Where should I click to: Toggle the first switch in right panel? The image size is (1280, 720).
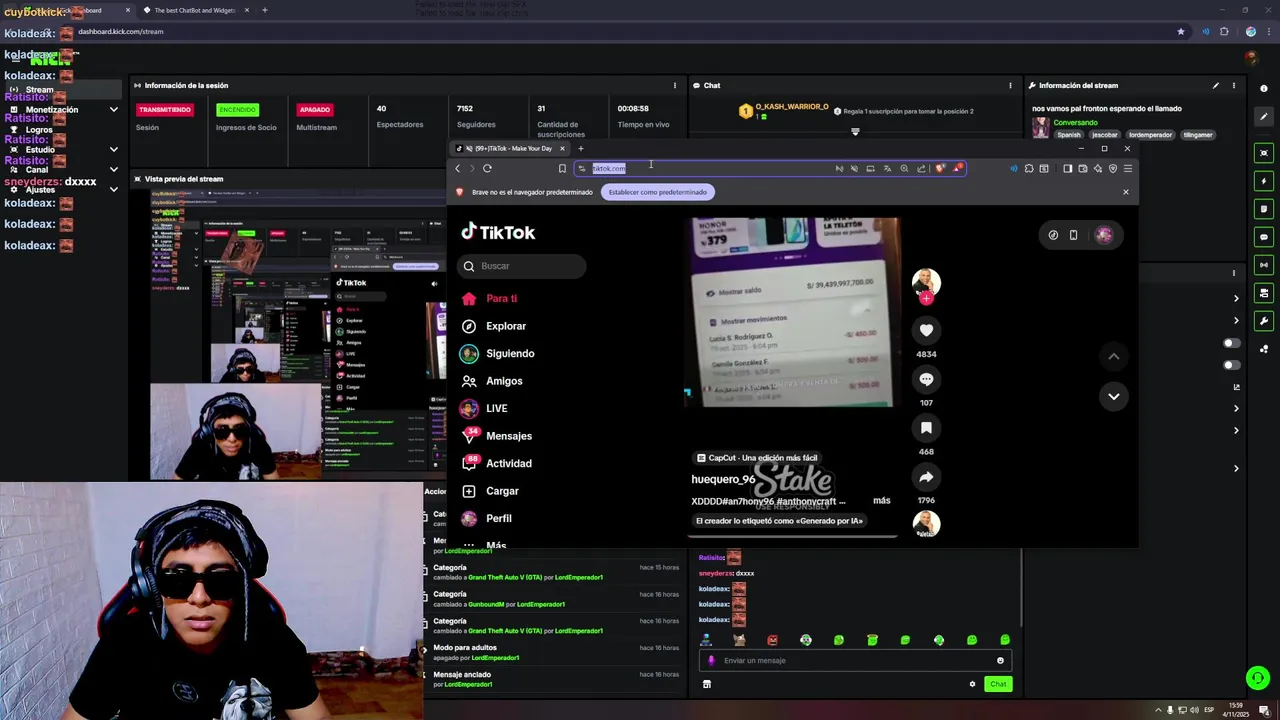point(1232,343)
